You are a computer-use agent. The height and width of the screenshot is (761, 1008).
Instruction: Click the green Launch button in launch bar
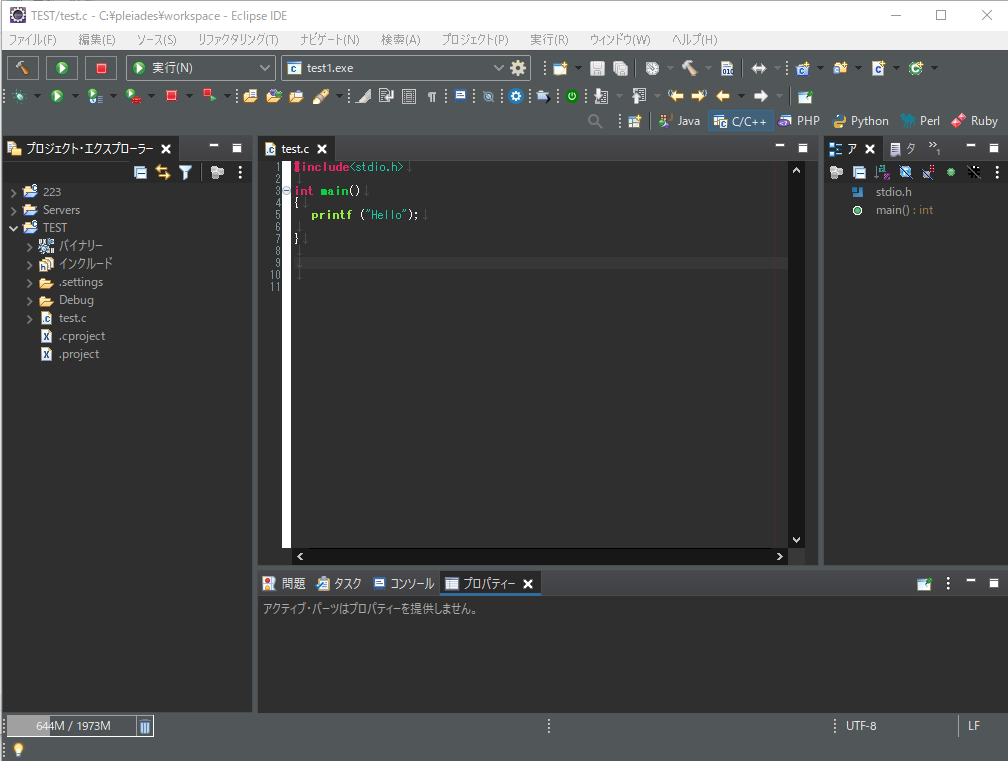click(x=62, y=67)
